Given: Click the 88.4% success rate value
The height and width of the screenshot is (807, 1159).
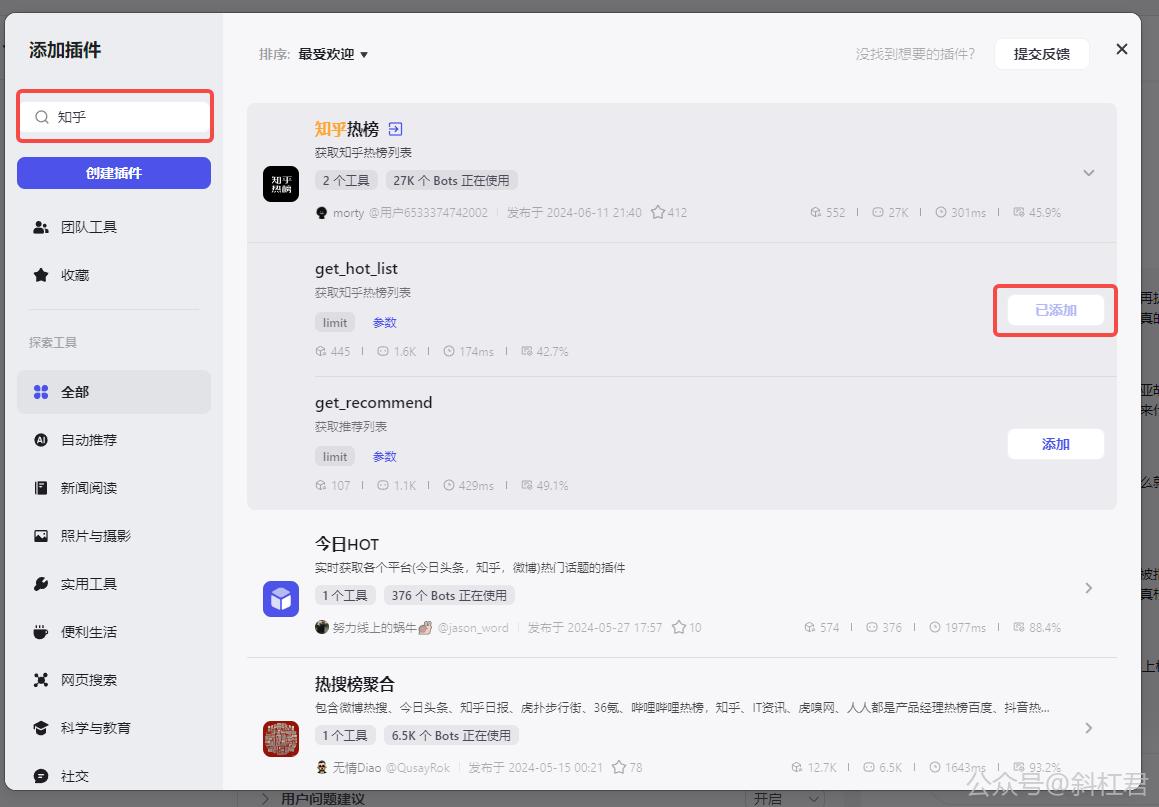Looking at the screenshot, I should (x=1045, y=627).
